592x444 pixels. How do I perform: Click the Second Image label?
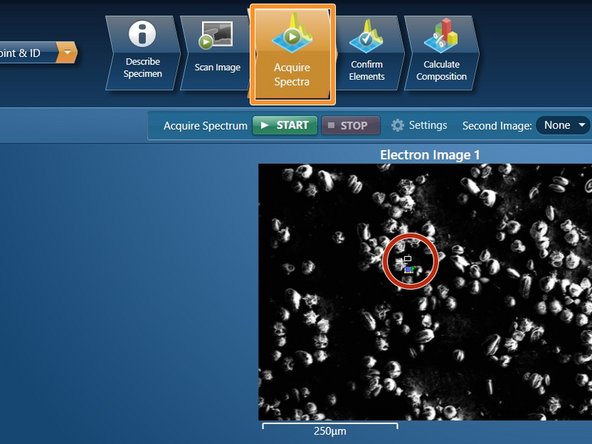[x=497, y=125]
